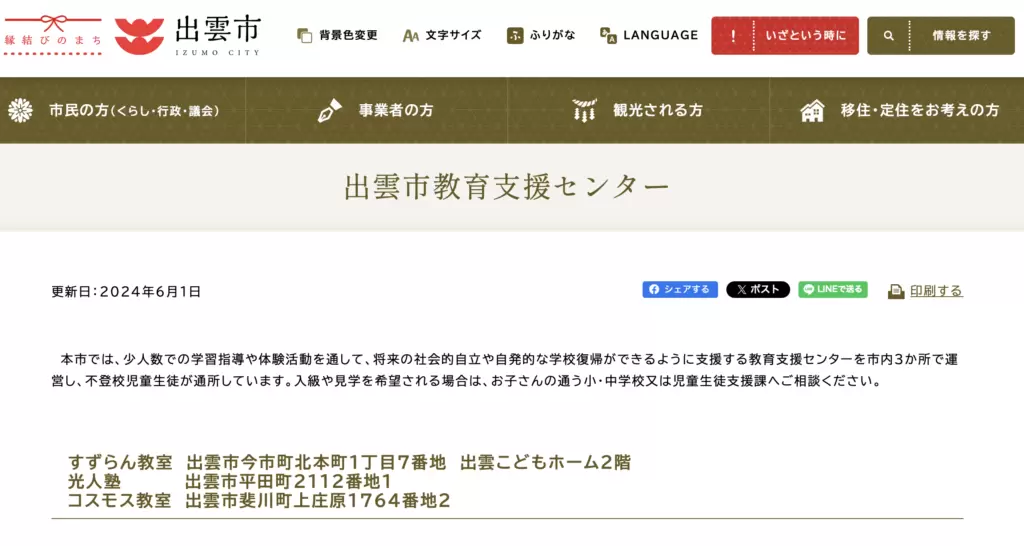Click the magnifying glass search icon
The width and height of the screenshot is (1024, 546).
(889, 36)
